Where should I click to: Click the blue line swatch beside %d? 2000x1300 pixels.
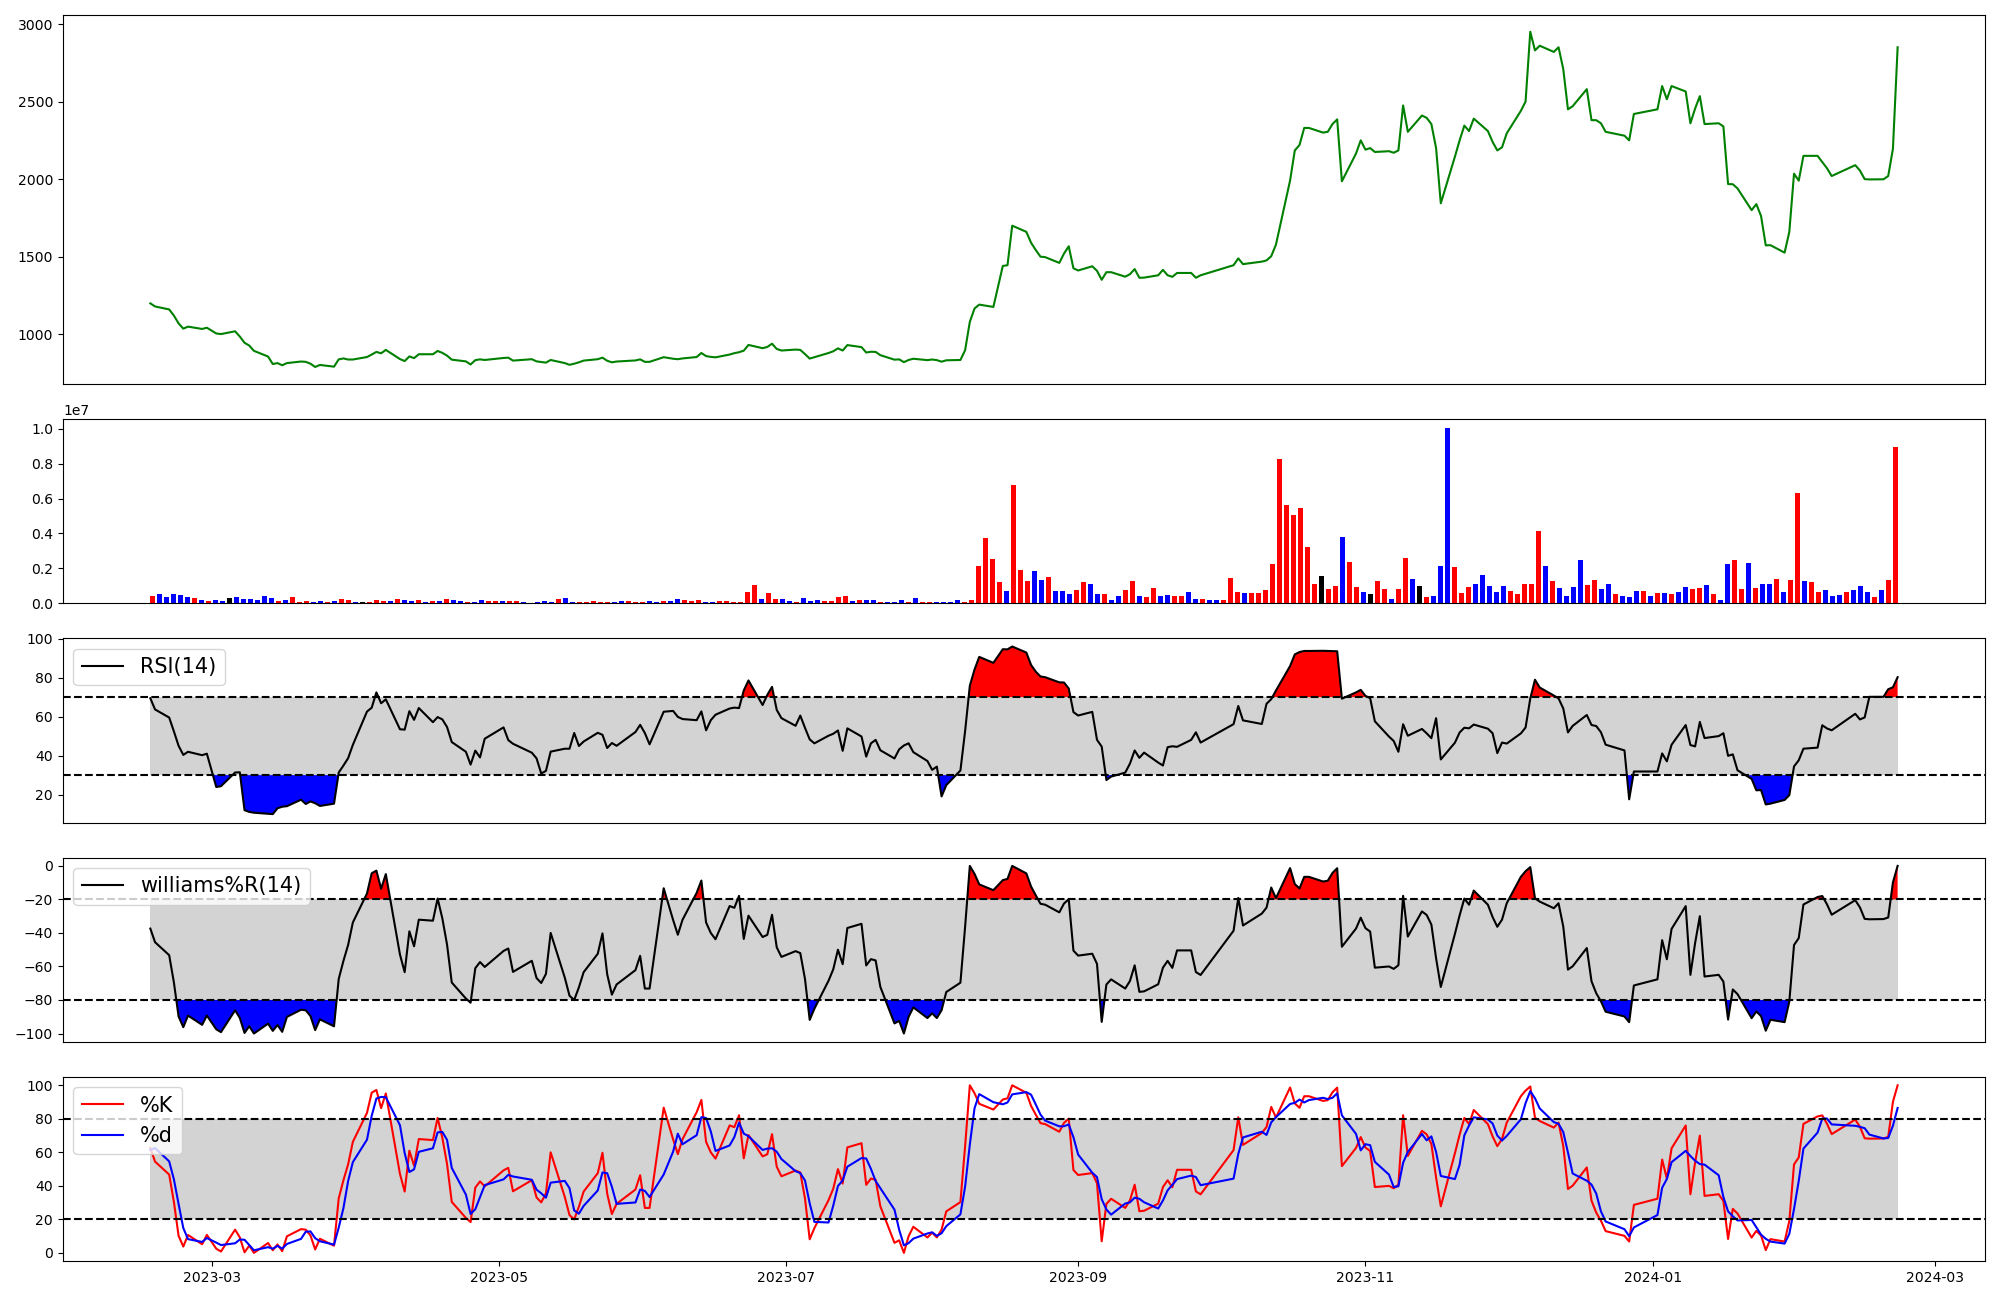[103, 1135]
